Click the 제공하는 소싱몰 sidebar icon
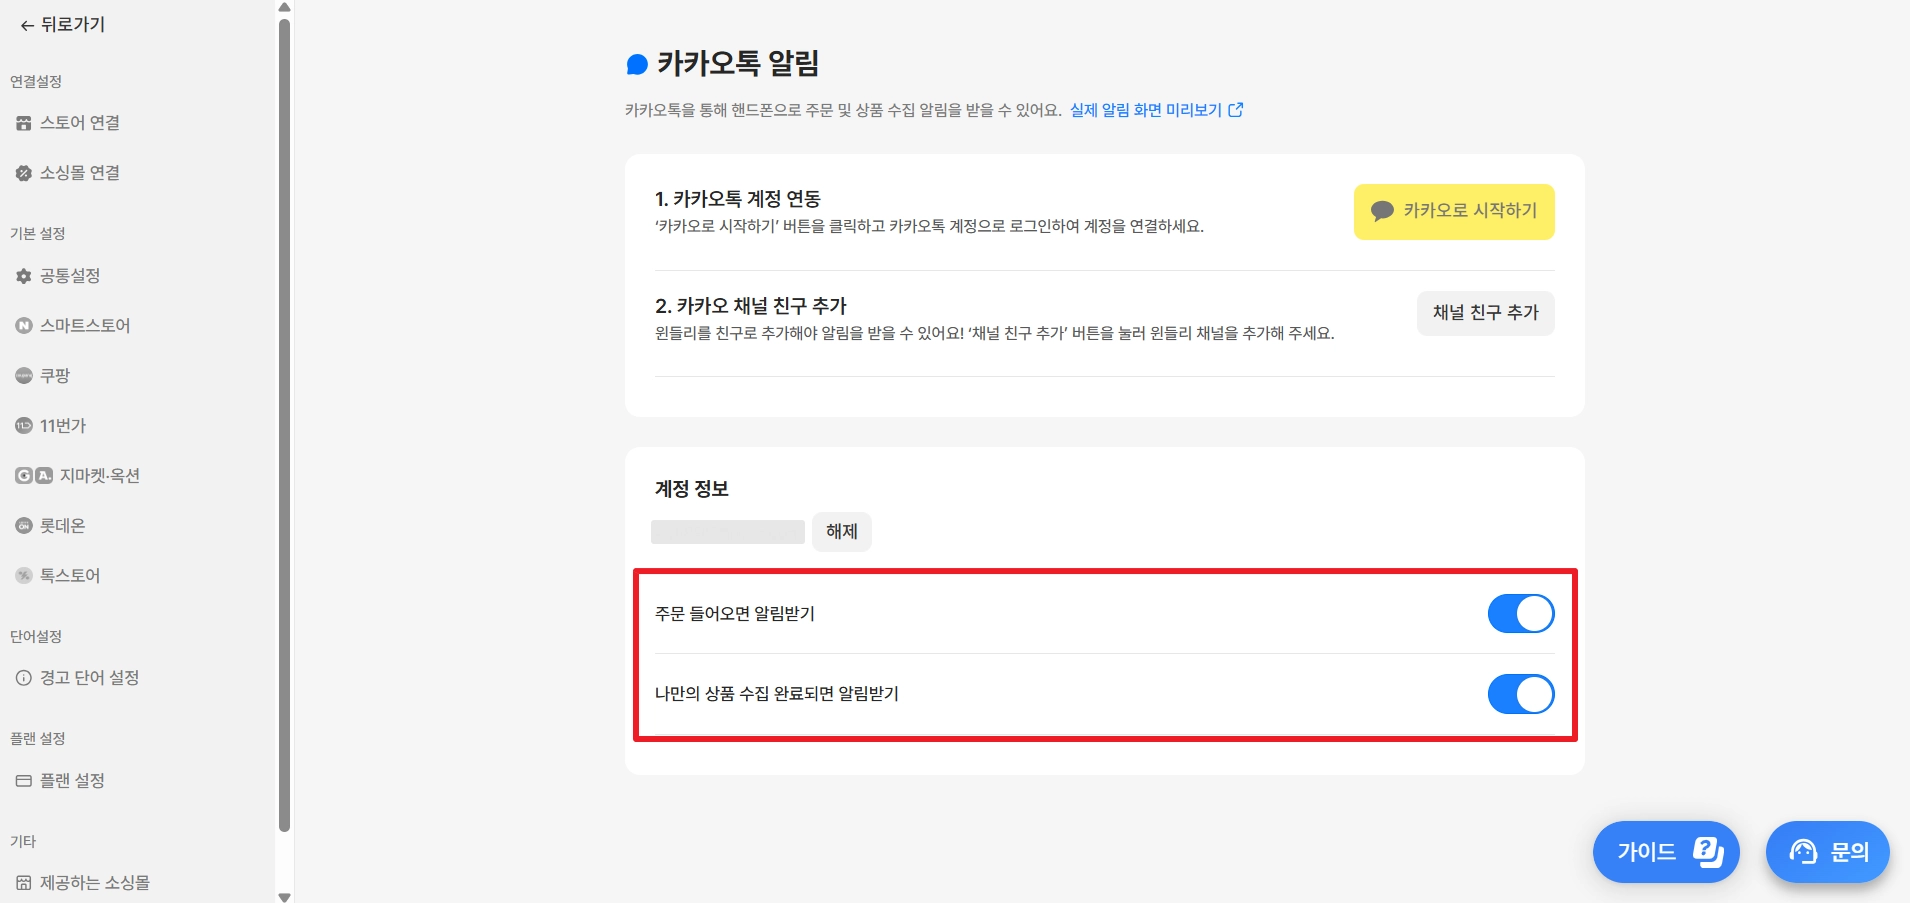1910x903 pixels. (x=24, y=883)
